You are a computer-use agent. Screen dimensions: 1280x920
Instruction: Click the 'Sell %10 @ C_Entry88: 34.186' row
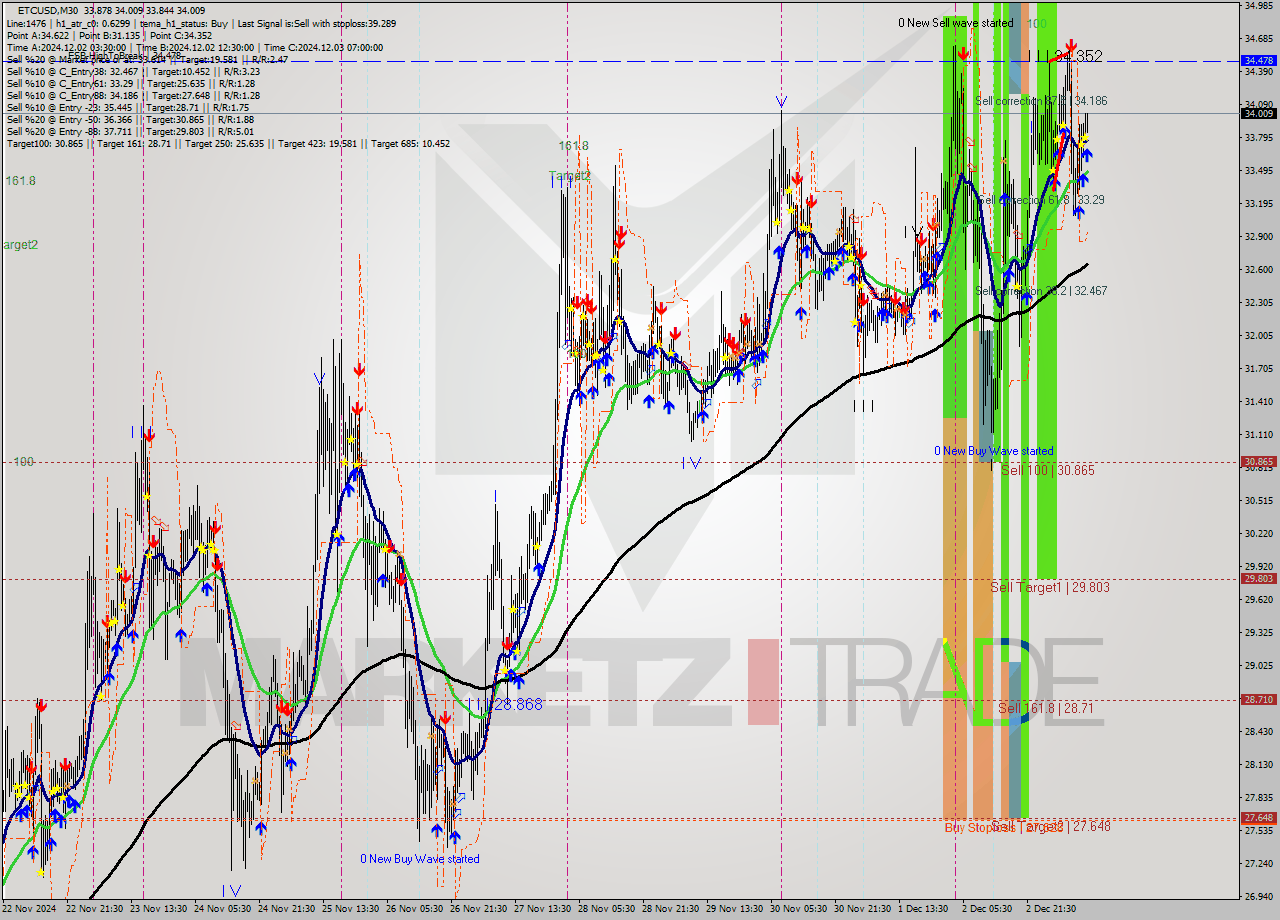point(133,96)
